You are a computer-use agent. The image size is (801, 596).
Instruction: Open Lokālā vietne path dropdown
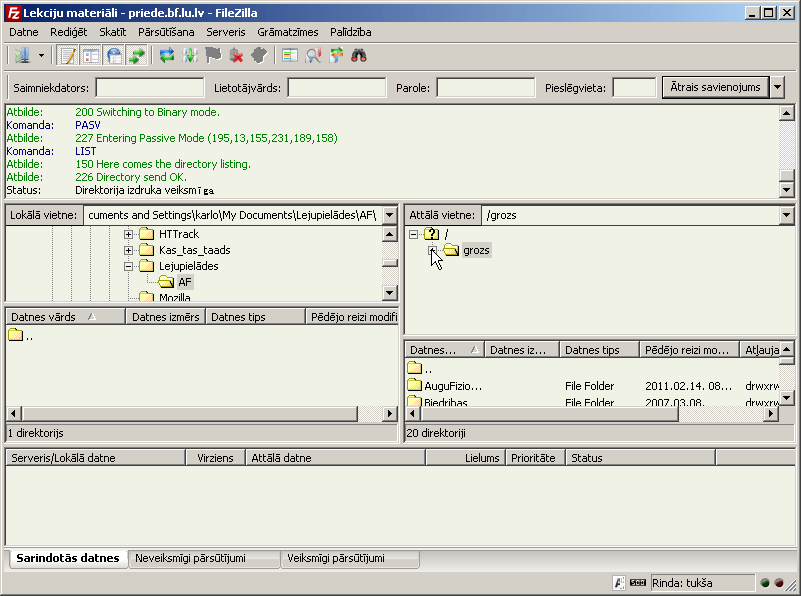point(389,215)
